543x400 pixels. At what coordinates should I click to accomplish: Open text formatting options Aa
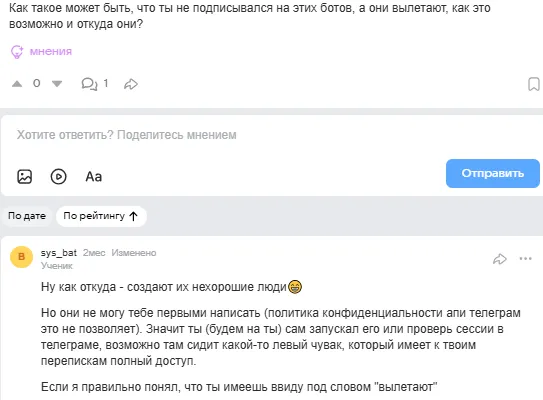point(94,177)
